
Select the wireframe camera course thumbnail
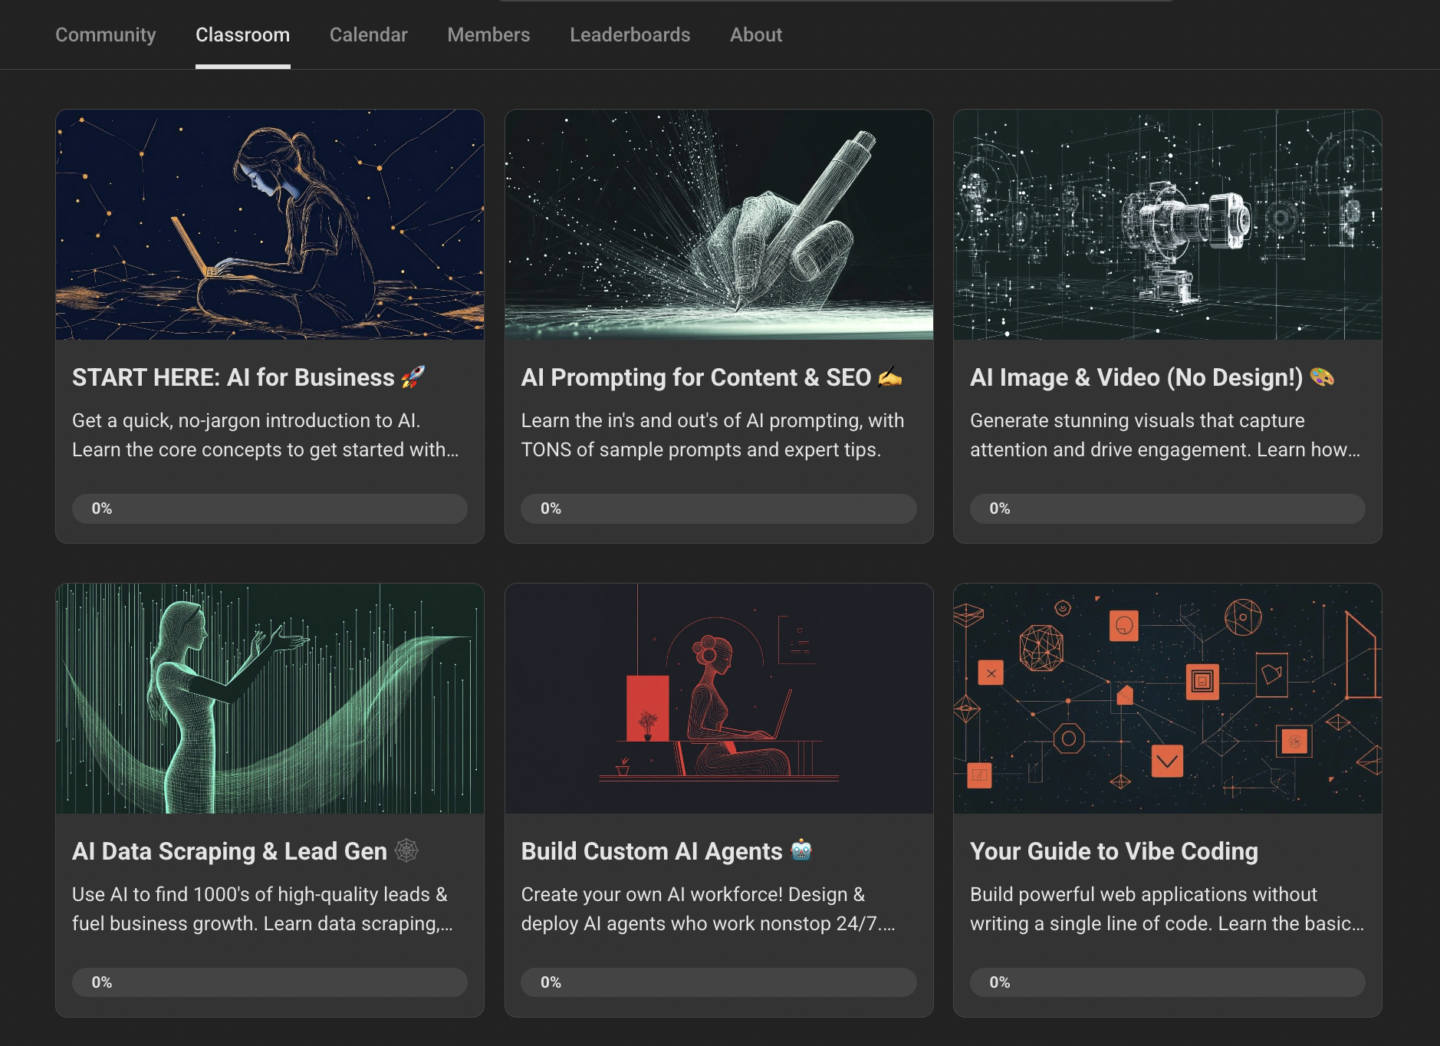tap(1167, 225)
